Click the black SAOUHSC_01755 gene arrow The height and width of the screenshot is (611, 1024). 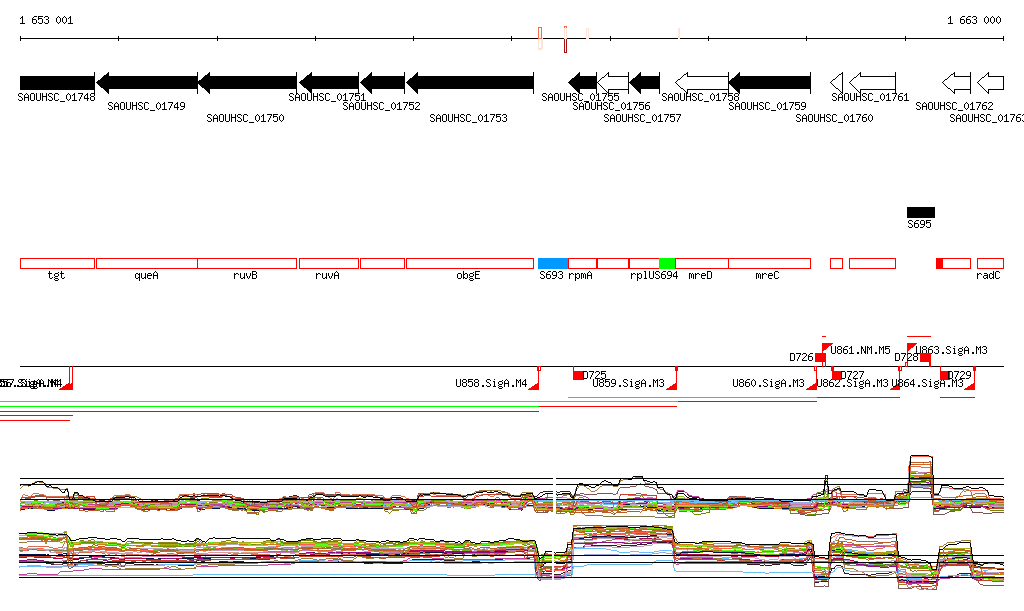click(583, 83)
